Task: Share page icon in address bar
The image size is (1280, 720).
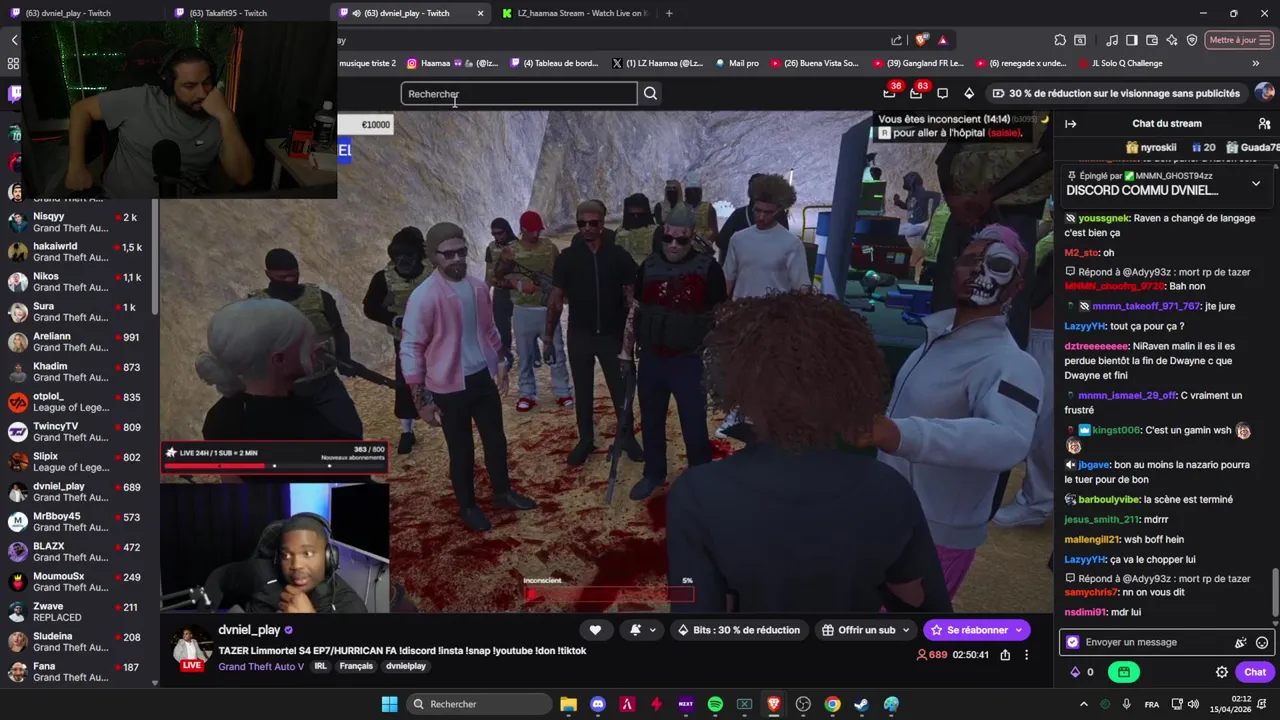Action: pyautogui.click(x=897, y=40)
